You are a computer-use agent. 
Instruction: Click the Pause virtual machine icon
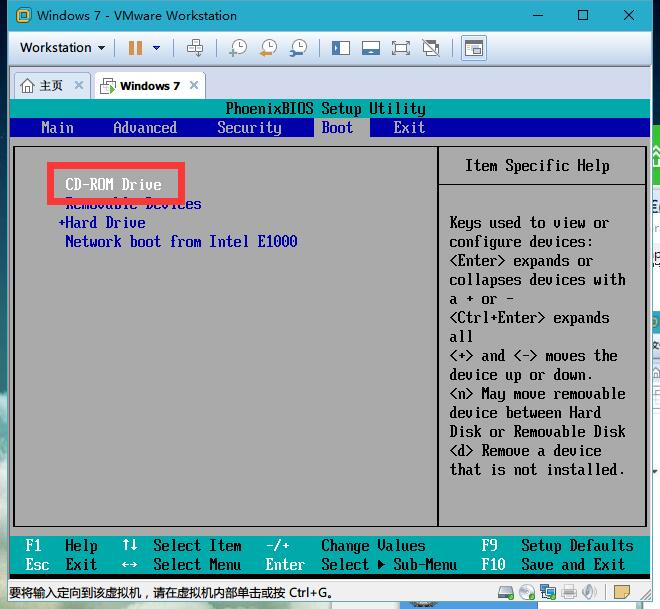point(135,47)
